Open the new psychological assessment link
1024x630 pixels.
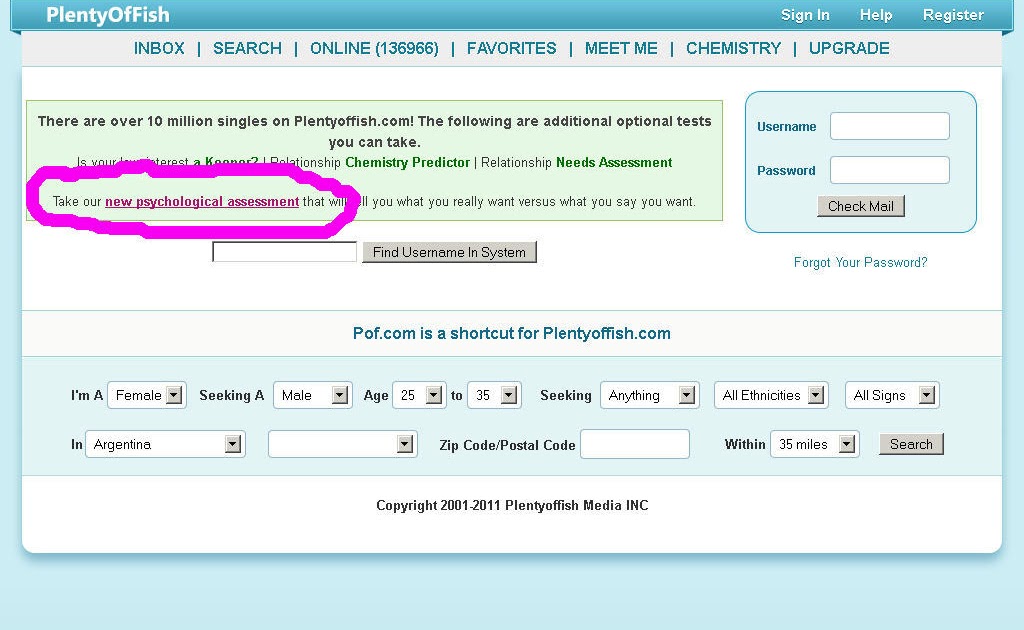[x=202, y=202]
